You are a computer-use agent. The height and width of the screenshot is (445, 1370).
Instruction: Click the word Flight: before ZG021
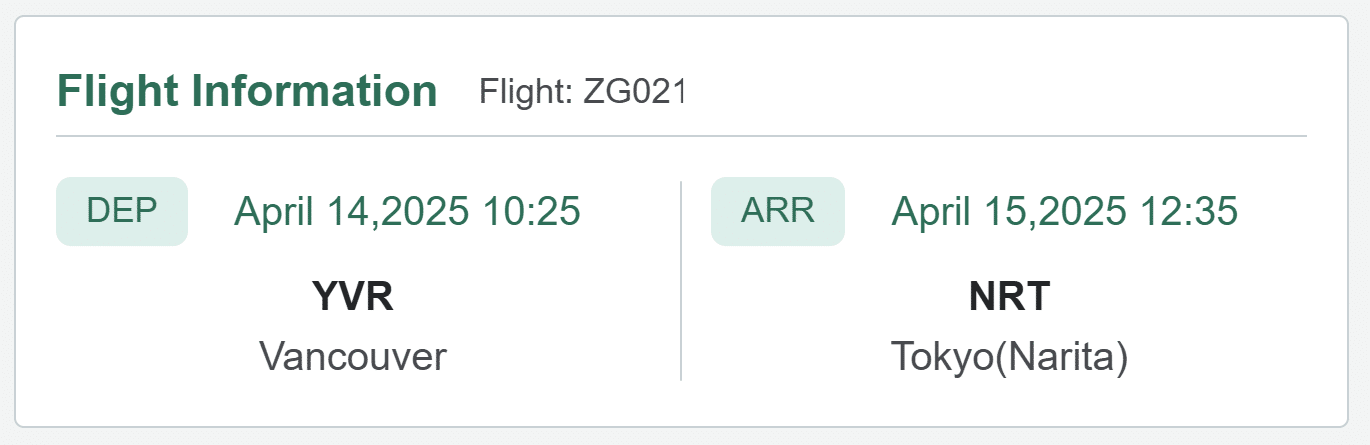tap(526, 92)
